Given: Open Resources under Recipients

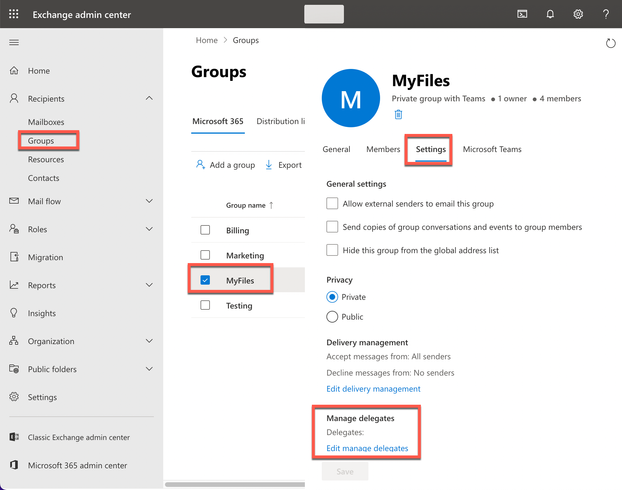Looking at the screenshot, I should coord(46,159).
